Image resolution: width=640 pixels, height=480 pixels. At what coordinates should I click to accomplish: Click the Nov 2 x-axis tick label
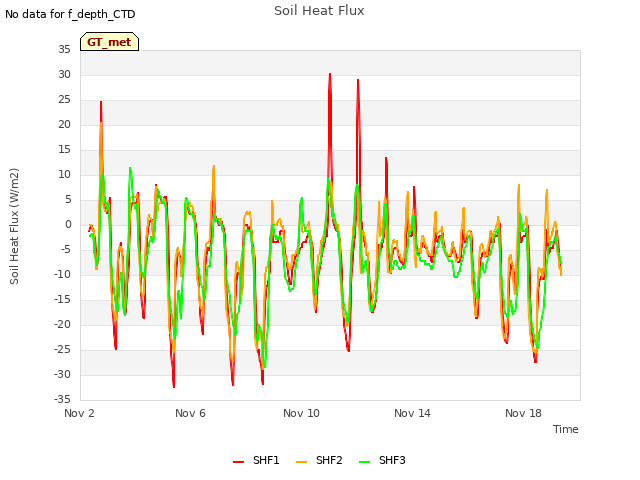(79, 413)
